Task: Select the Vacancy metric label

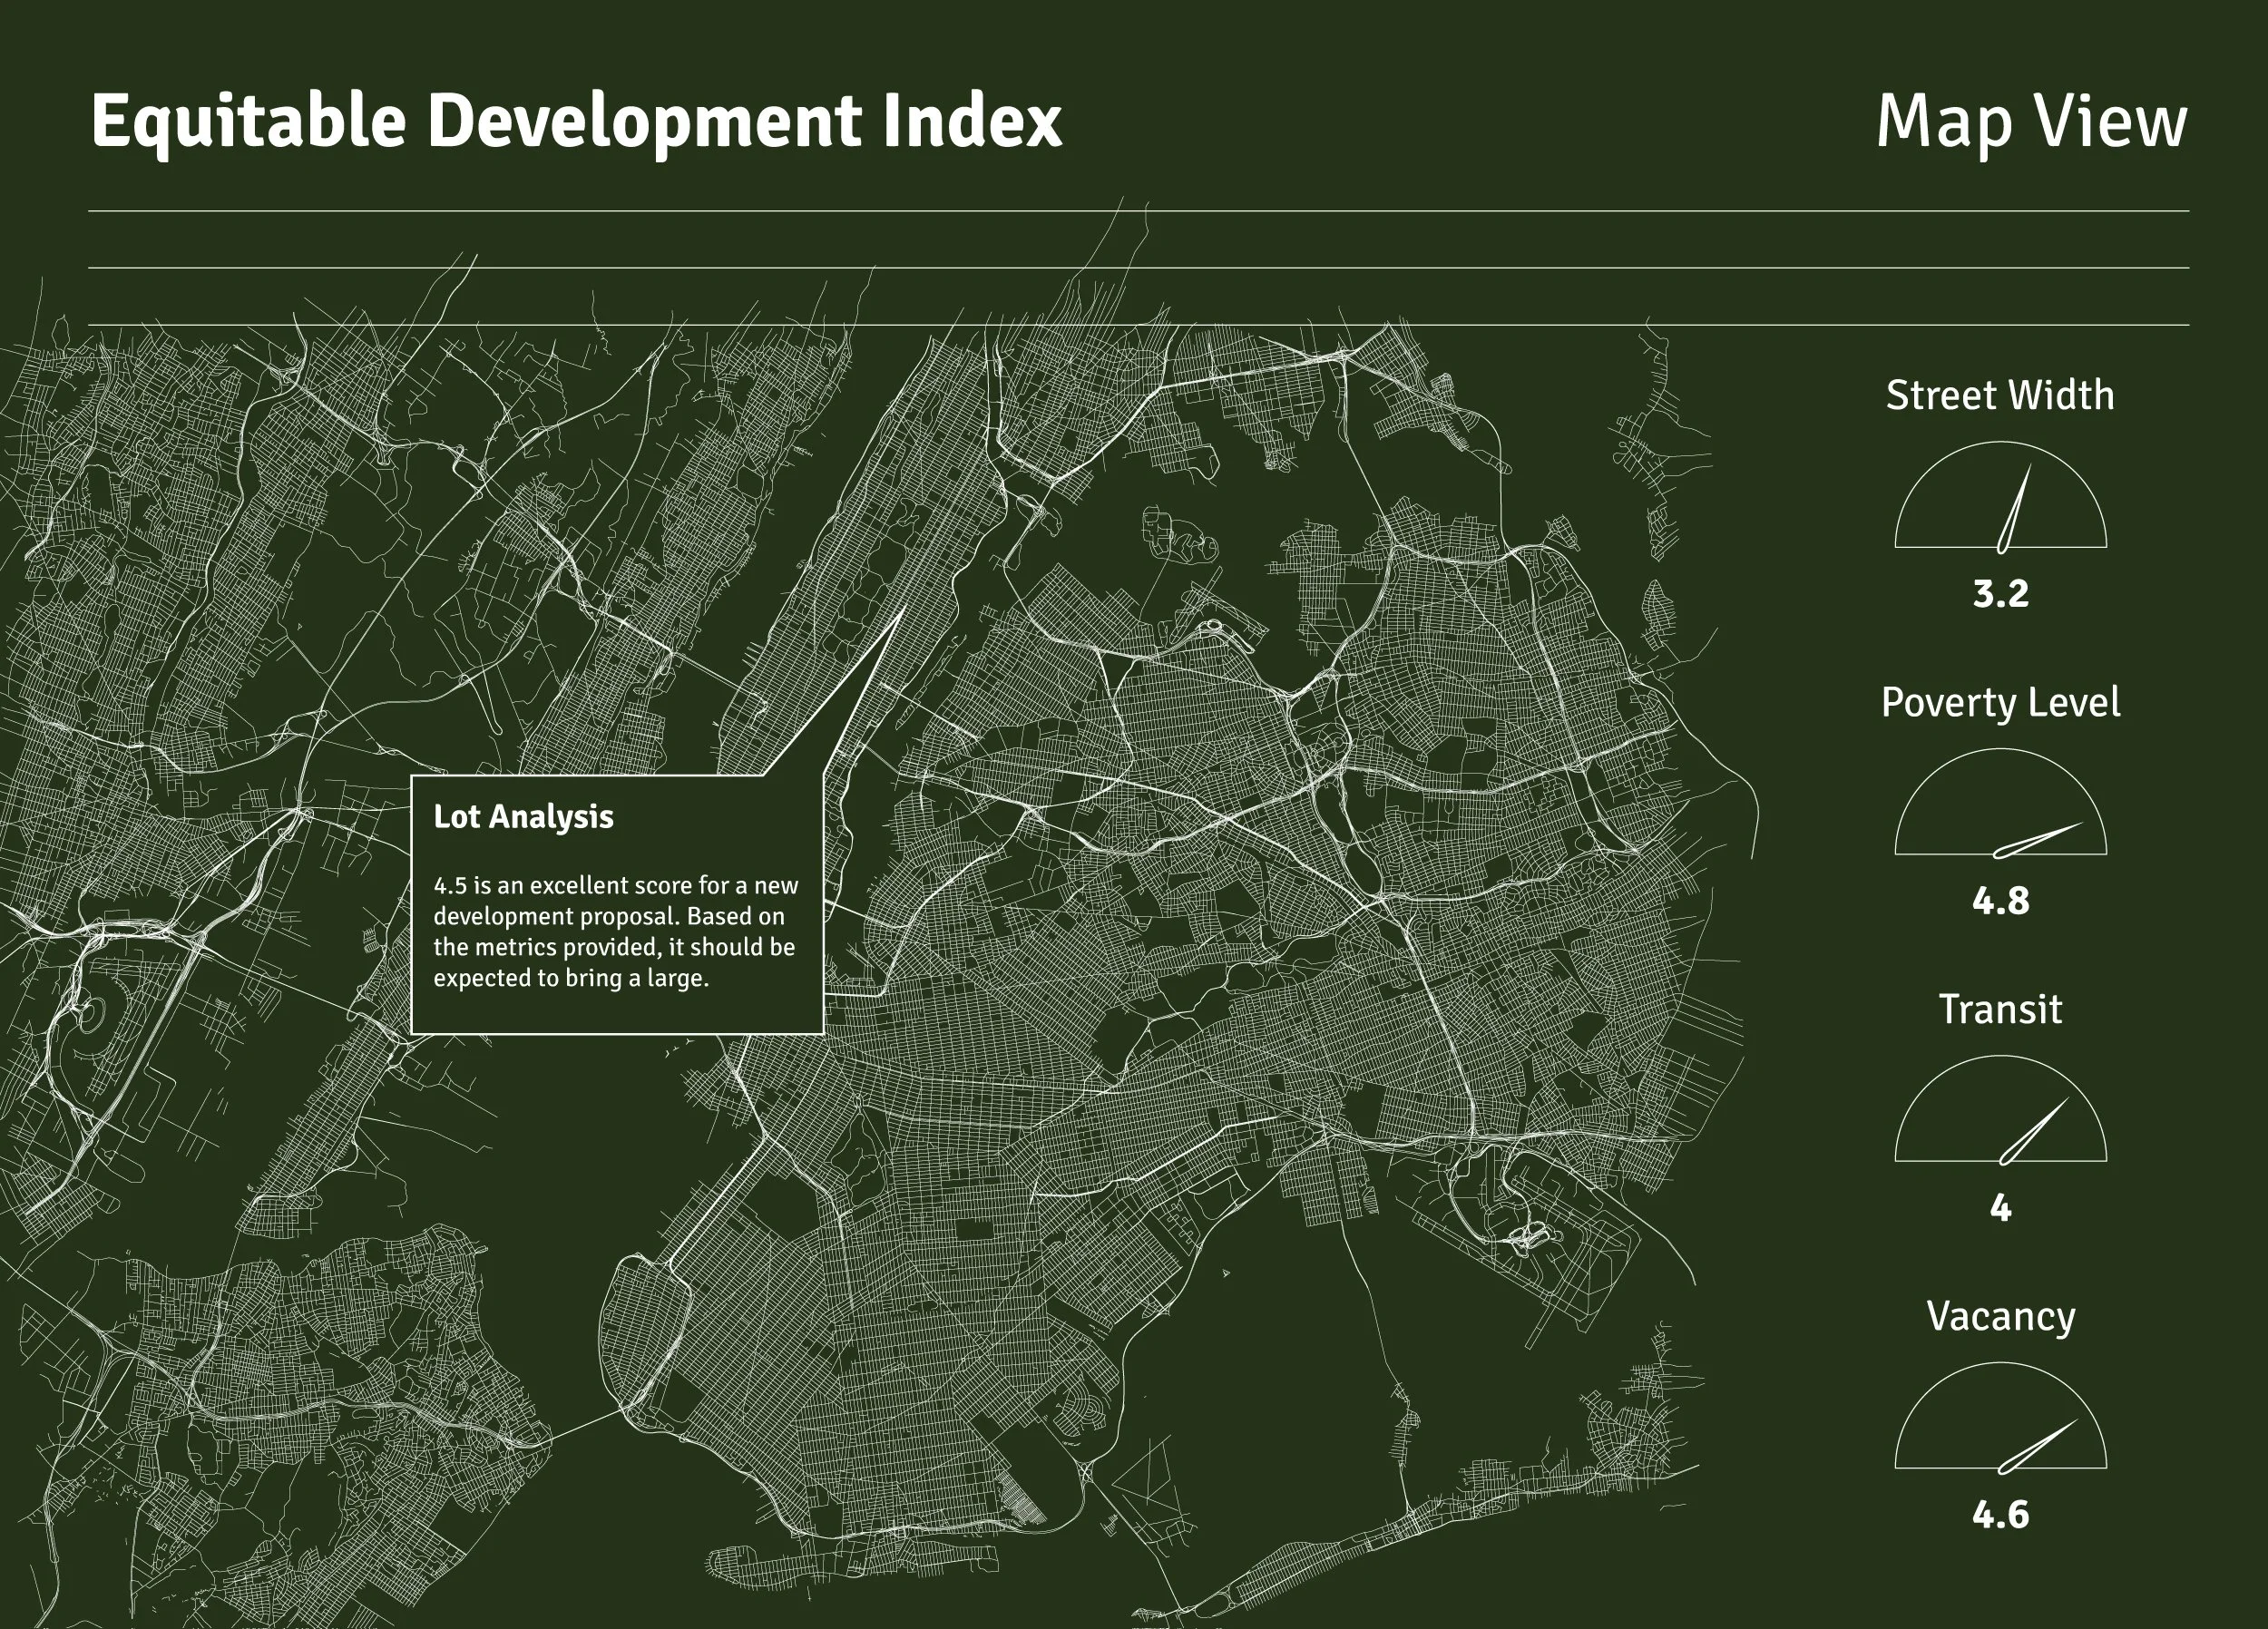Action: (x=2000, y=1316)
